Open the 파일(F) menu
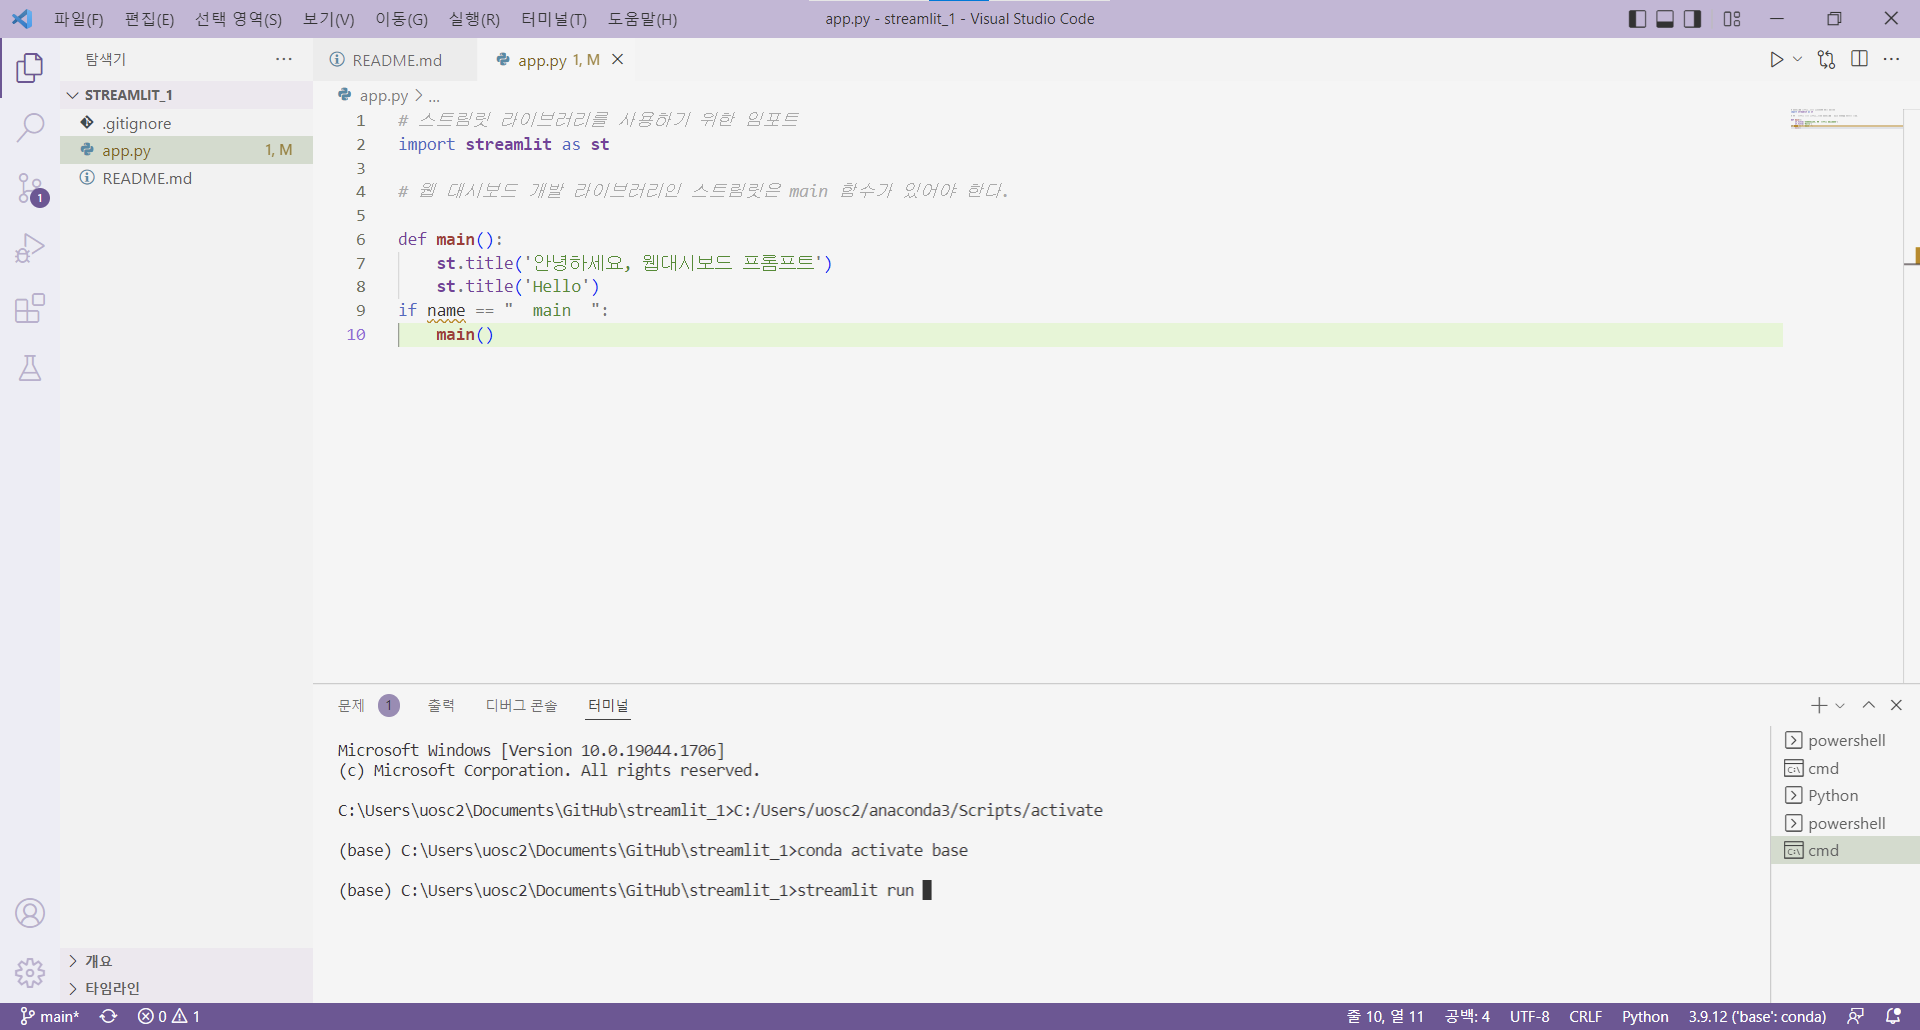Viewport: 1920px width, 1030px height. click(79, 19)
